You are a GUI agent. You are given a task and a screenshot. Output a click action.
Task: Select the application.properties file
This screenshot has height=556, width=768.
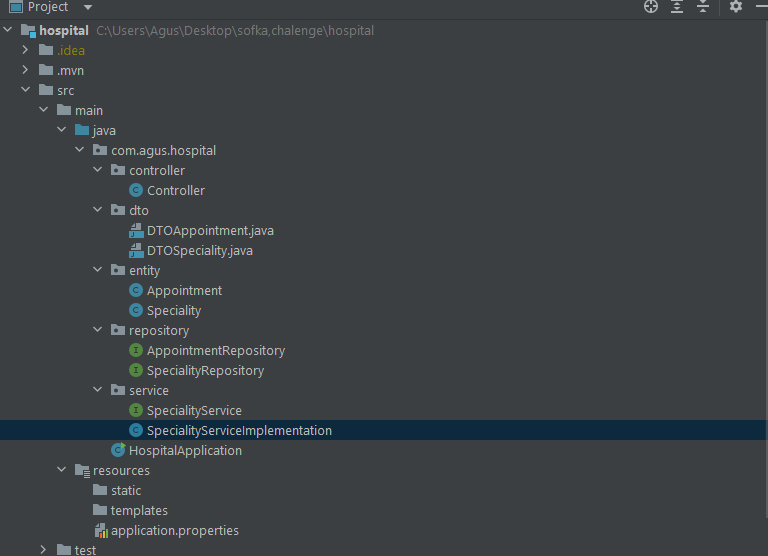175,531
